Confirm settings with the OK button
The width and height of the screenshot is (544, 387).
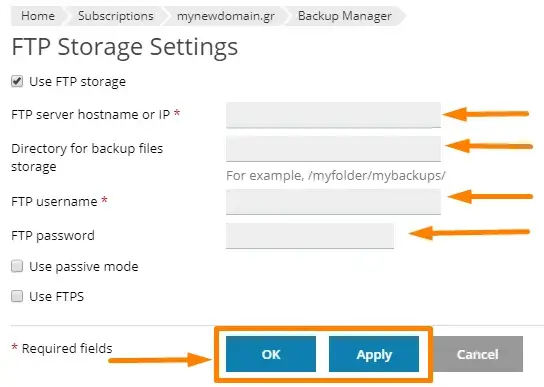[271, 354]
